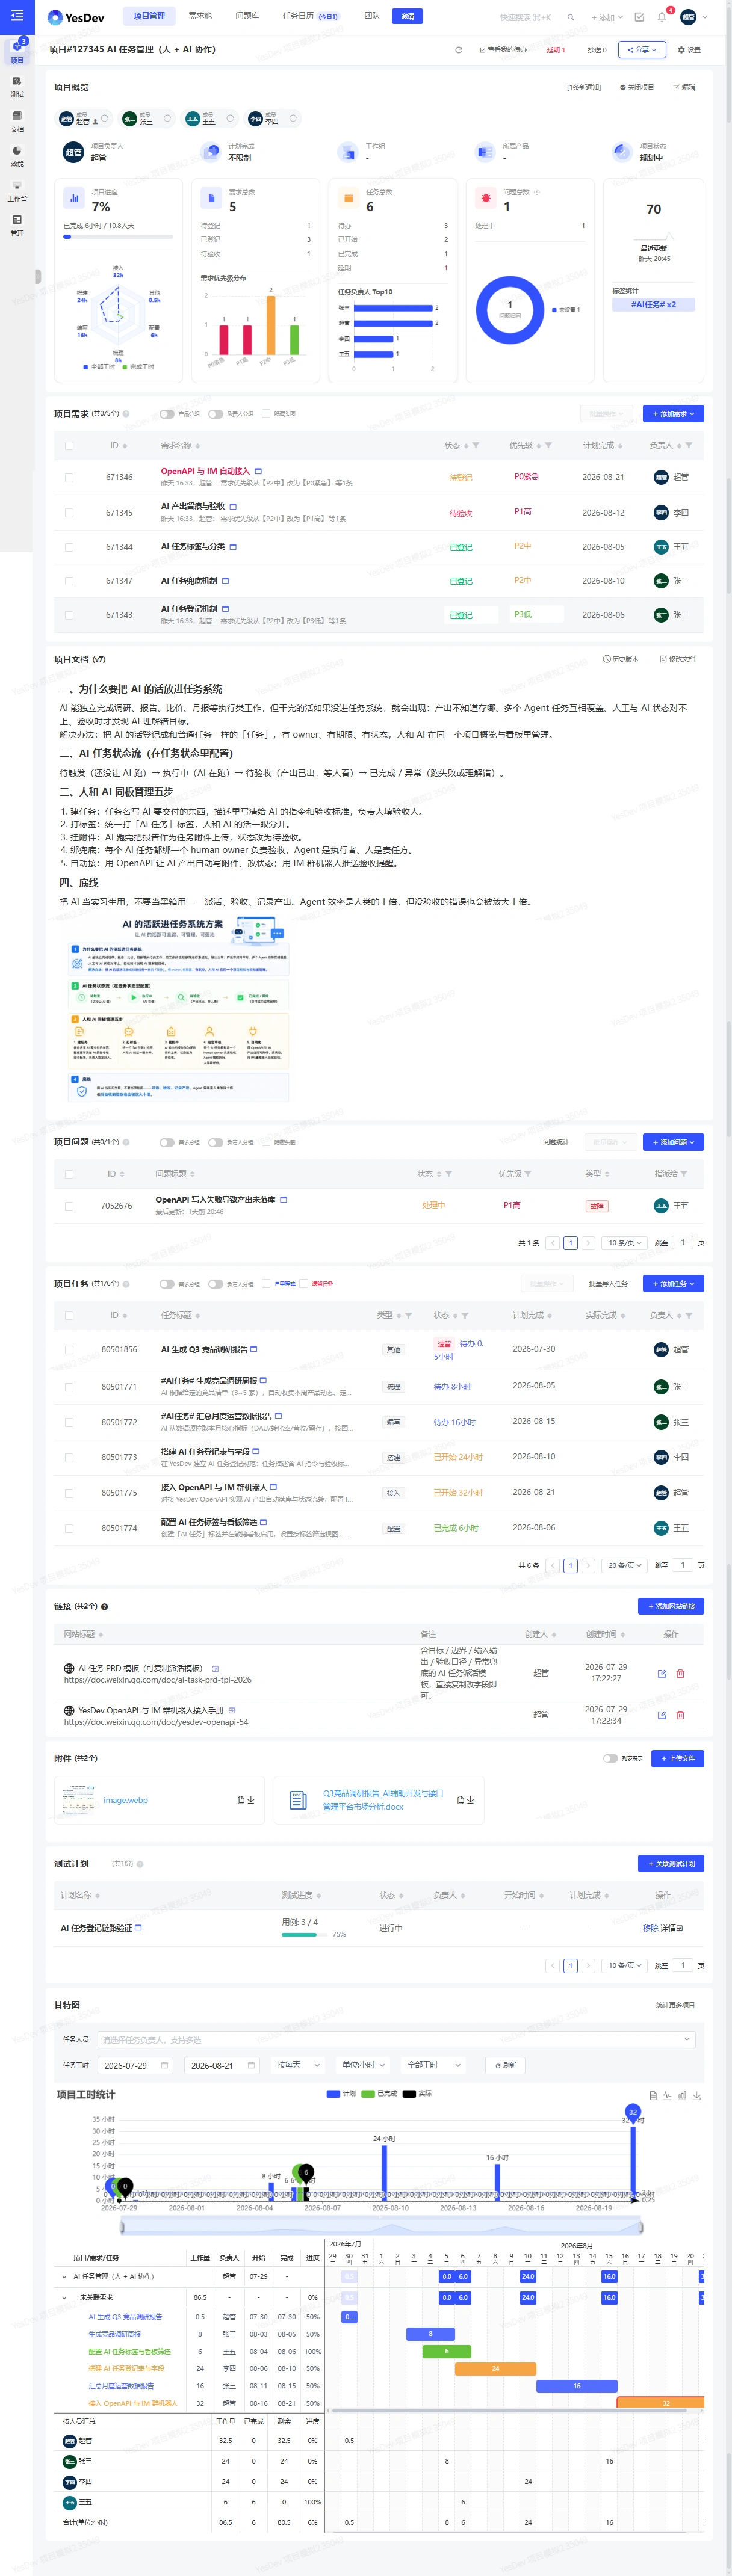Switch 项目工时统计 chart to bar view icon
Image resolution: width=732 pixels, height=2576 pixels.
(x=682, y=2096)
